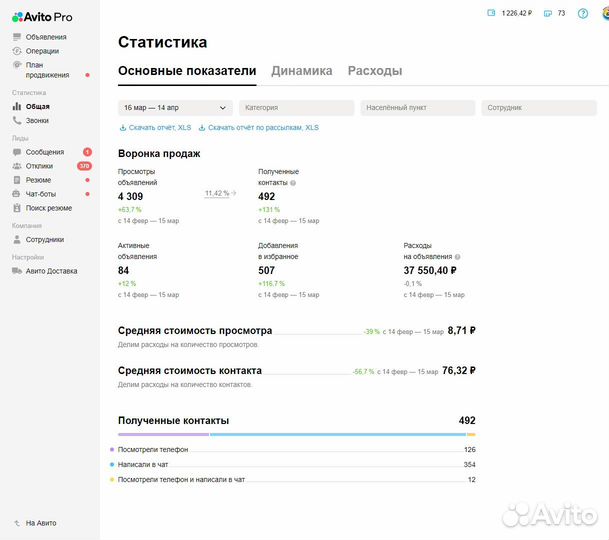
Task: Click the red Отклики 370 badge
Action: 84,166
